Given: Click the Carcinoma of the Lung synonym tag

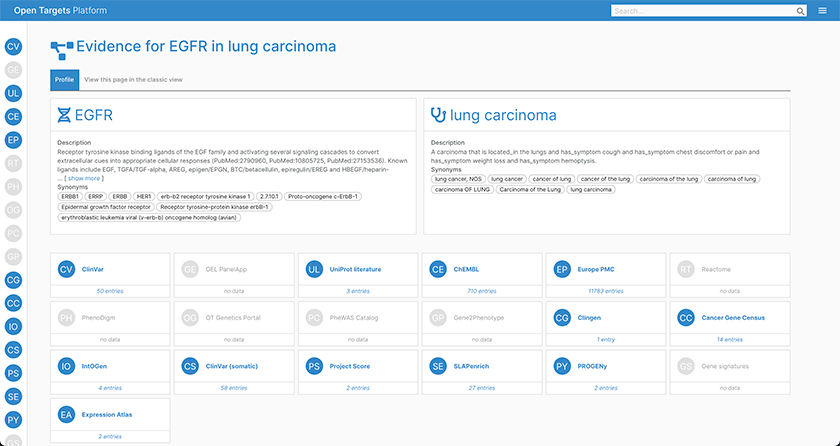Looking at the screenshot, I should [530, 190].
